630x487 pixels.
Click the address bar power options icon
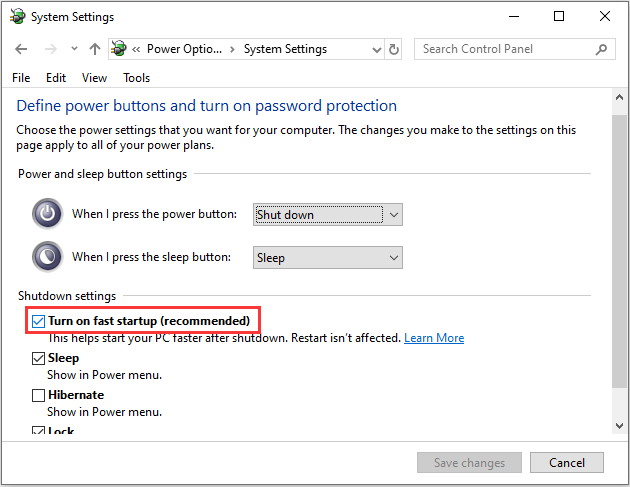[x=119, y=49]
